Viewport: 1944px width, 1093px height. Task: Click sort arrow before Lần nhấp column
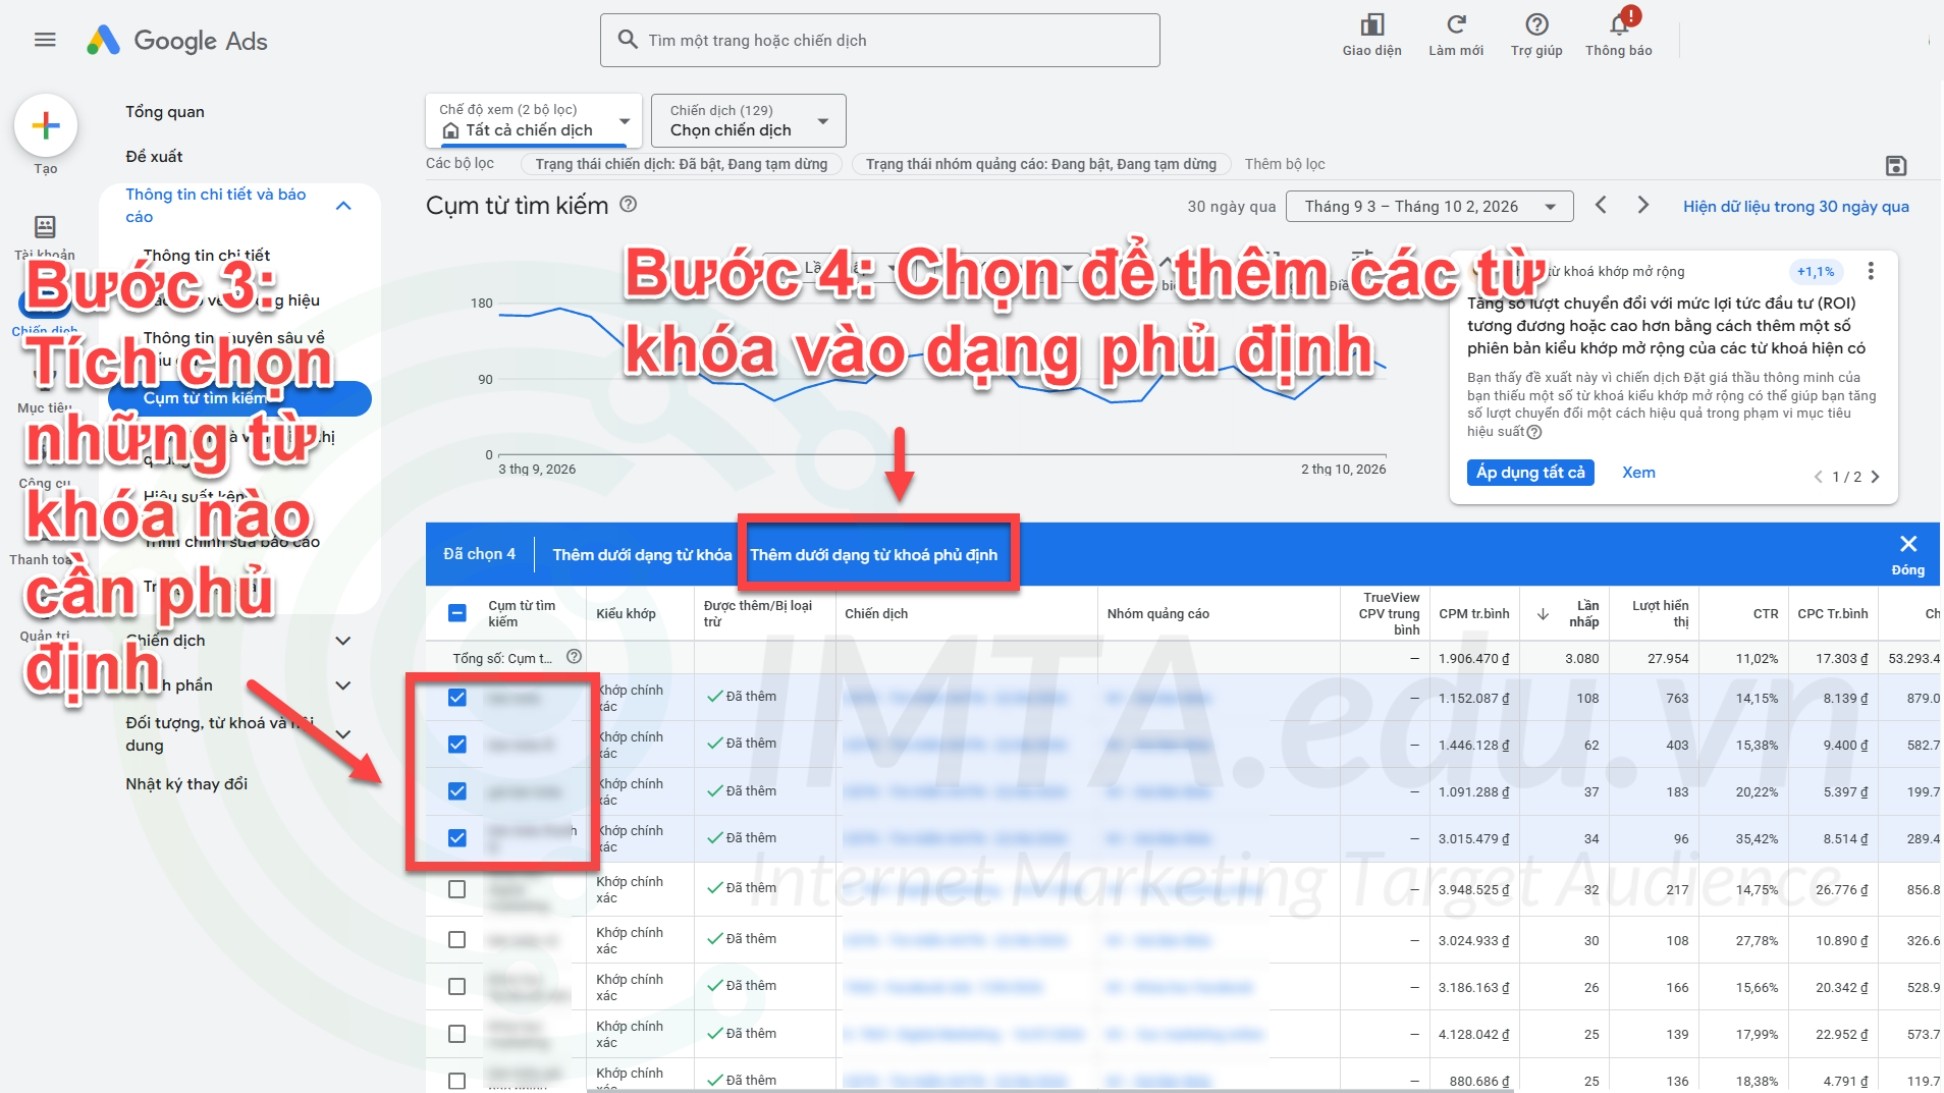[x=1543, y=614]
